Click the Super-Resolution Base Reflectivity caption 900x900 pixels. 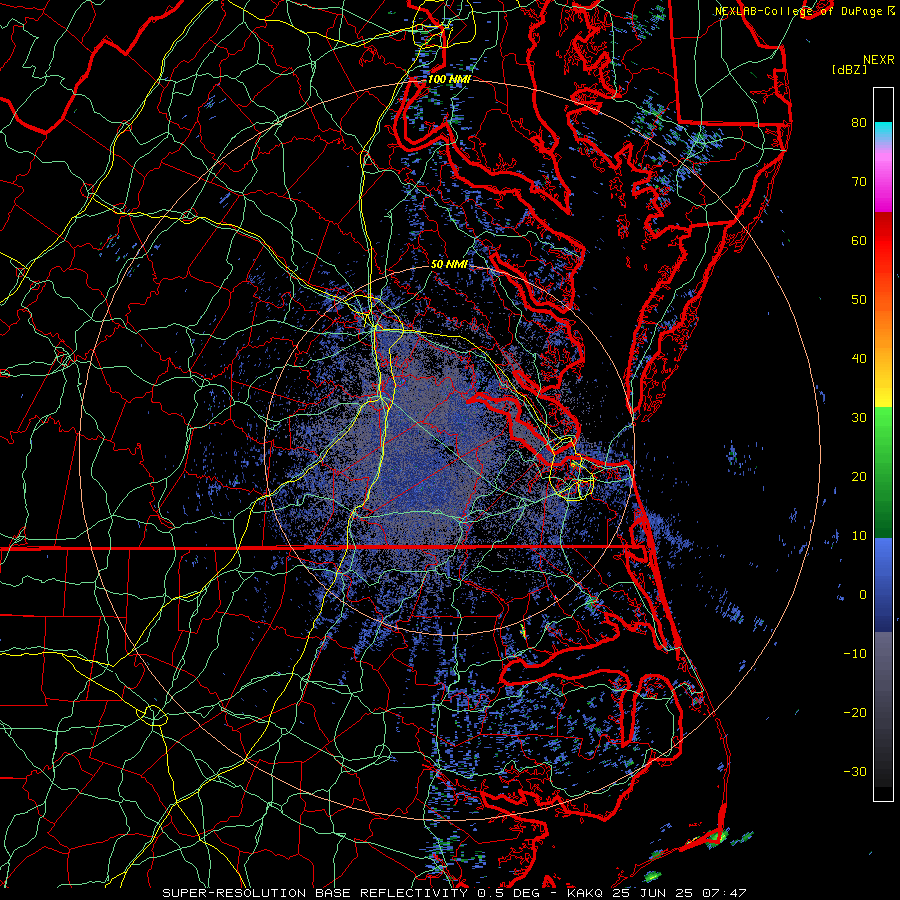click(315, 893)
